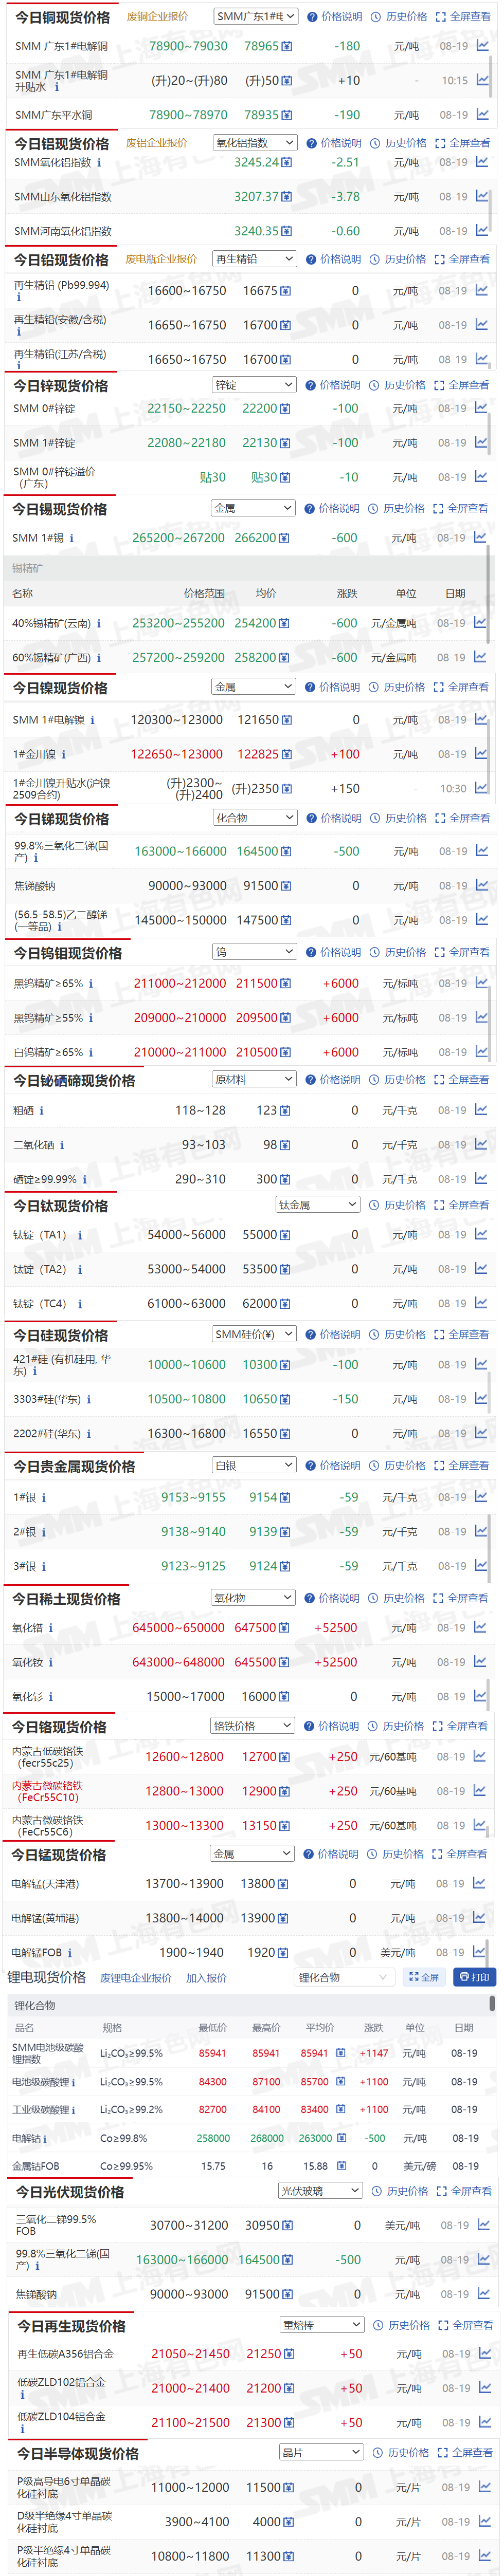This screenshot has height=2576, width=504.
Task: Open the SMM广东1#电 copper dropdown
Action: pyautogui.click(x=255, y=17)
